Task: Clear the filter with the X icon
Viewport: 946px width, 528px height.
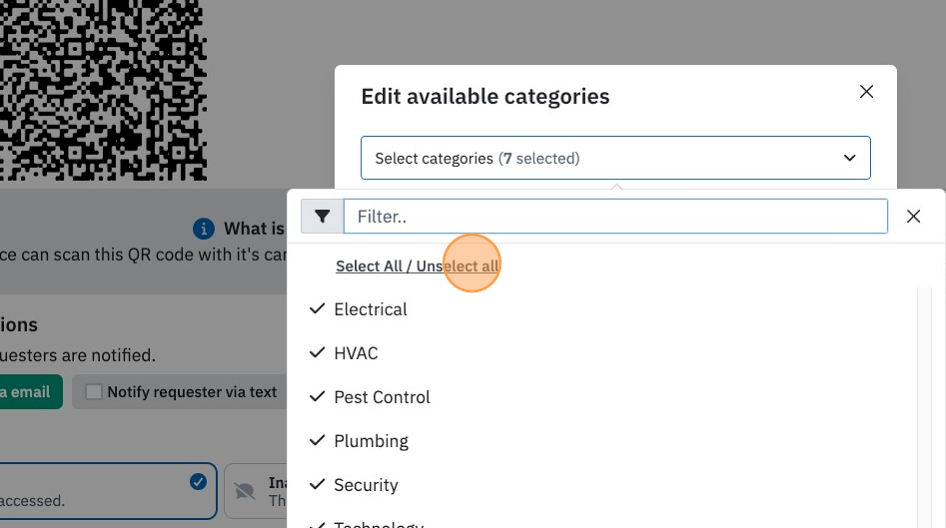Action: coord(913,216)
